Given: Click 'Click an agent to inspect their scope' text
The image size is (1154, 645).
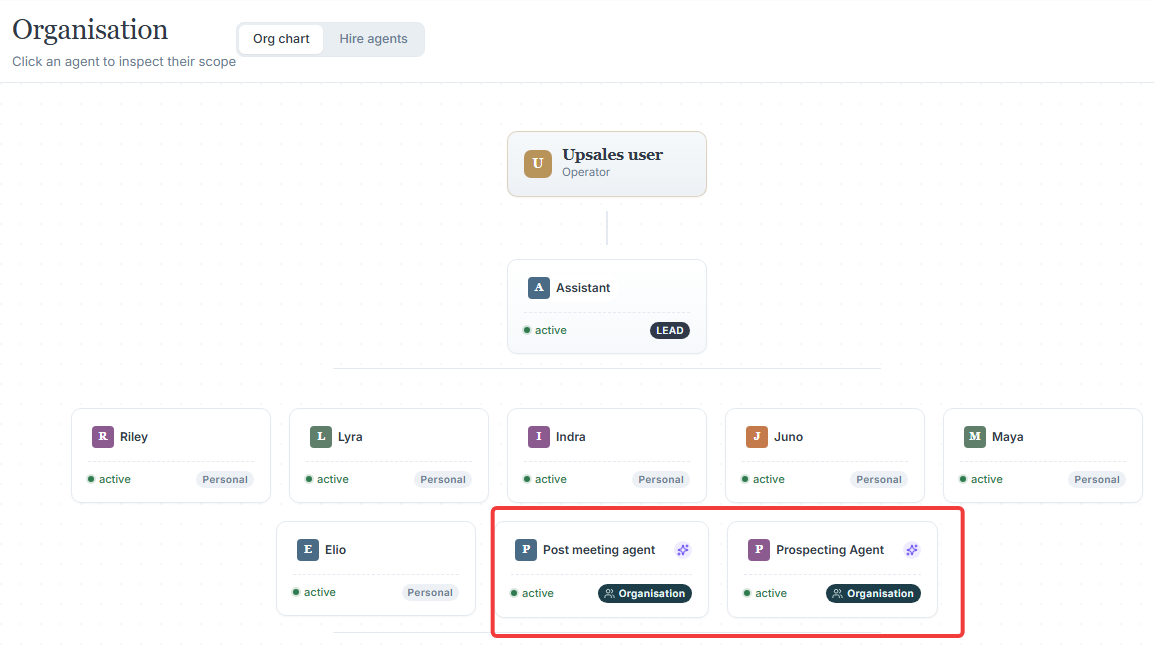Looking at the screenshot, I should 124,62.
